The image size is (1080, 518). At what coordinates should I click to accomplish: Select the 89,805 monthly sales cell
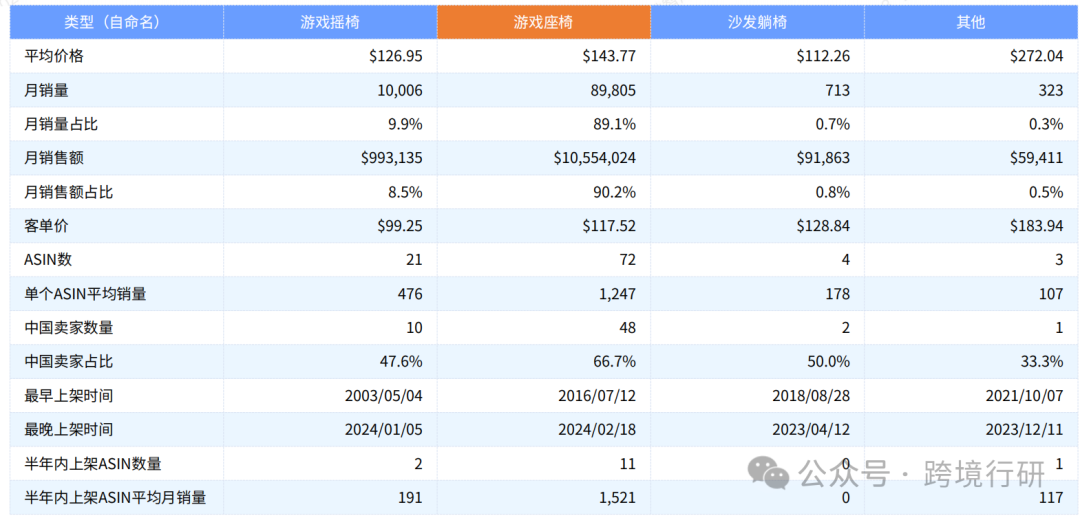pyautogui.click(x=614, y=91)
